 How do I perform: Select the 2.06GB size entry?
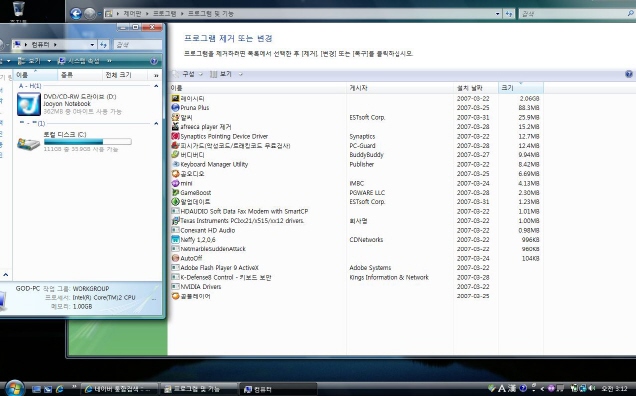(x=530, y=98)
